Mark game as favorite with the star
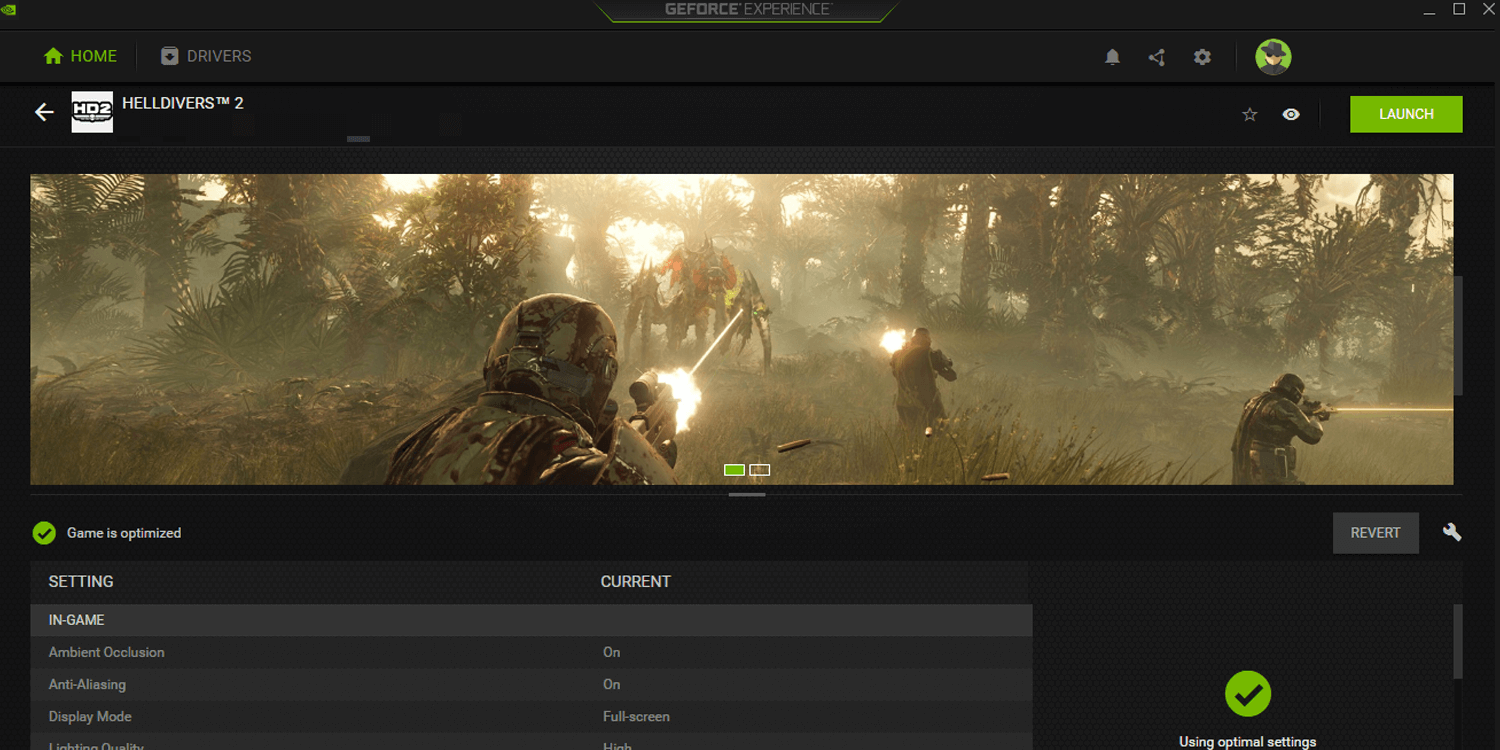Image resolution: width=1500 pixels, height=750 pixels. (1249, 115)
